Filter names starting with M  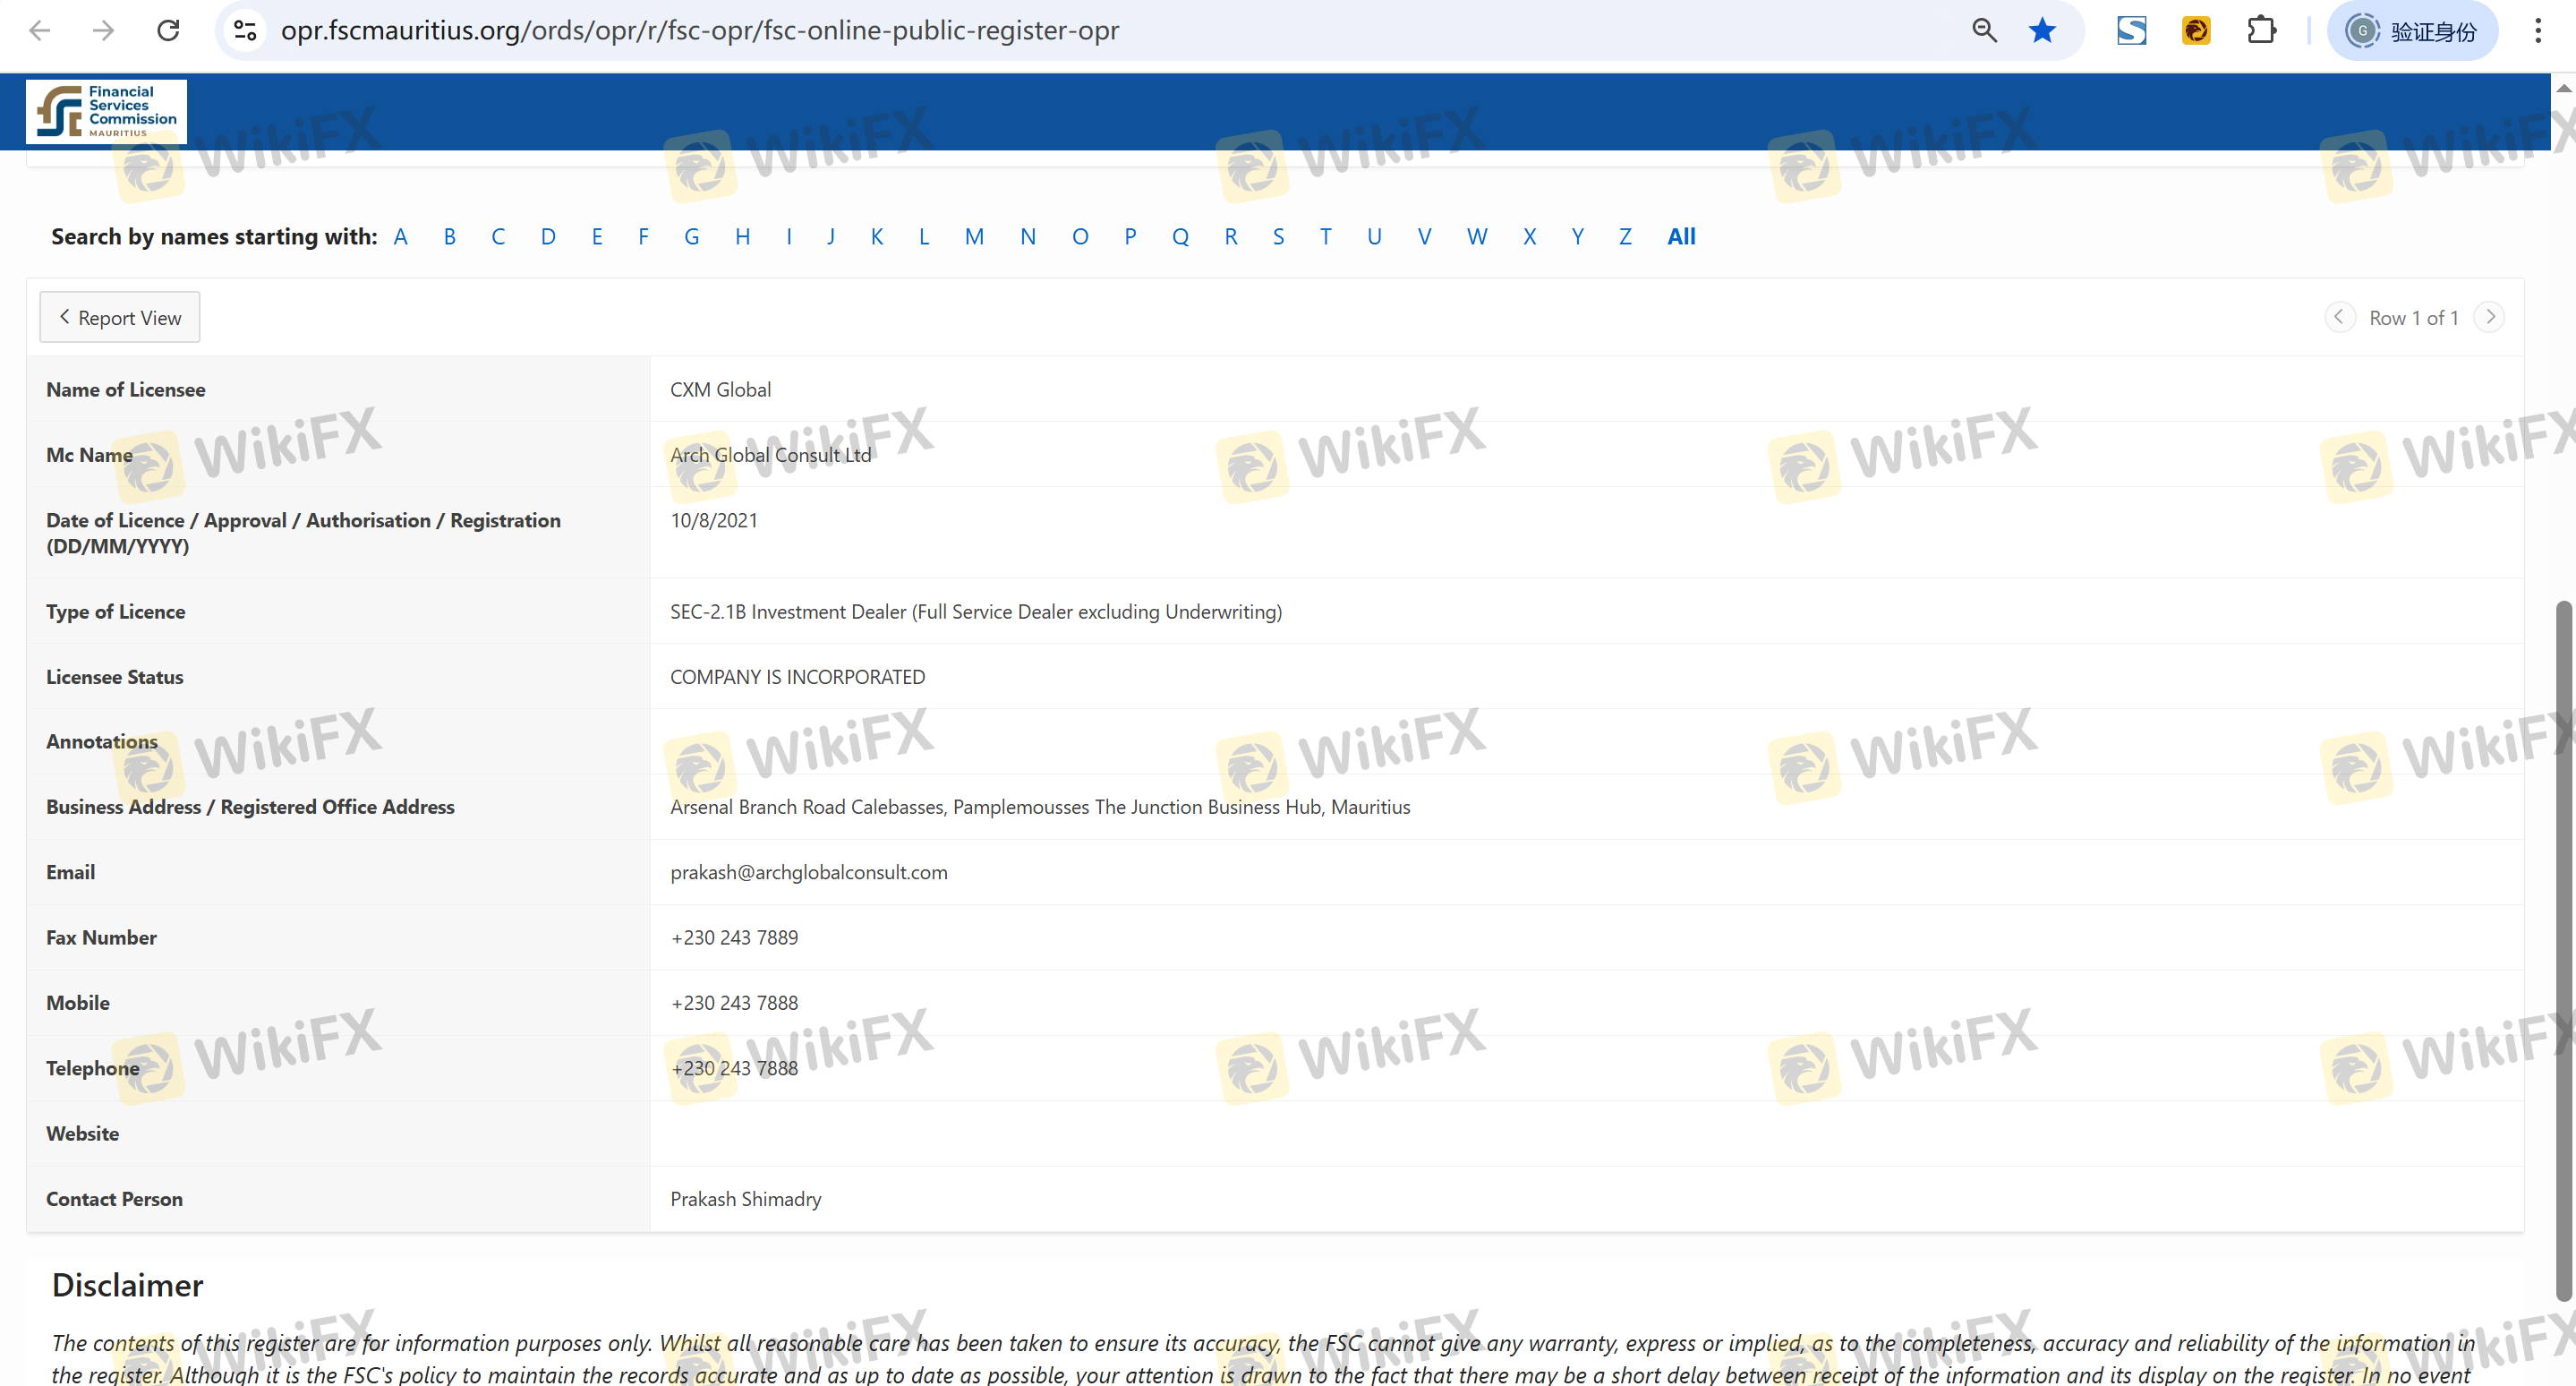tap(974, 237)
